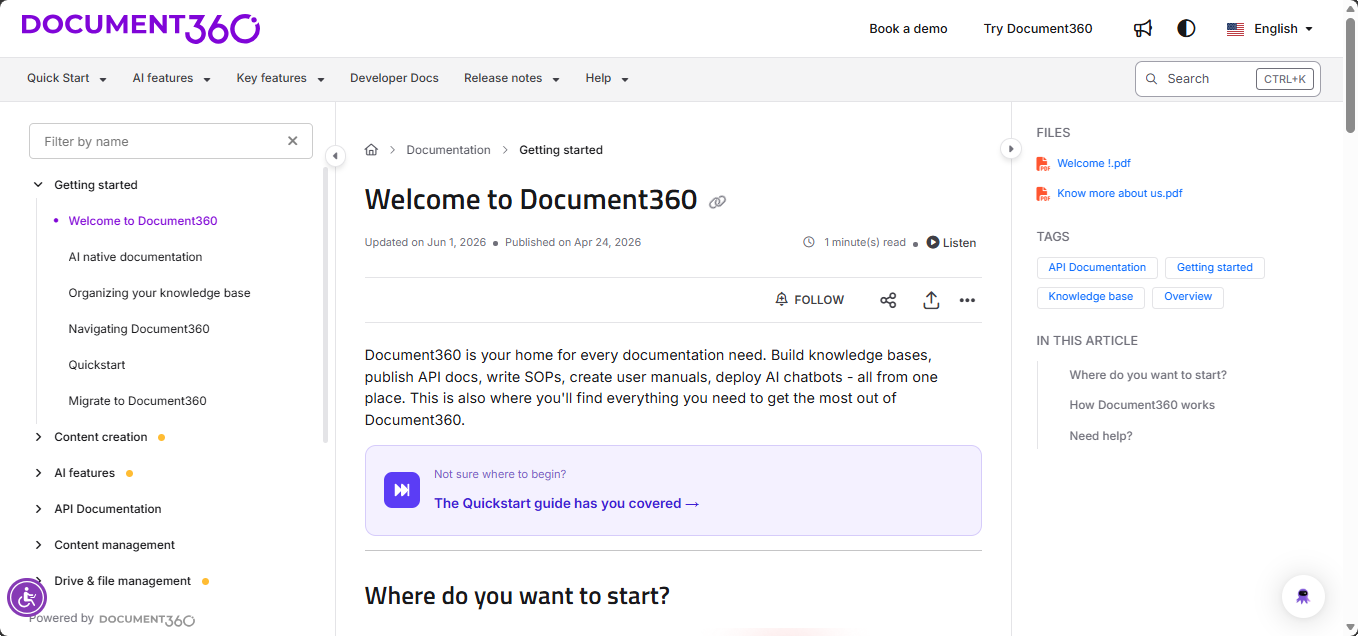
Task: Play the article with Listen
Action: point(951,242)
